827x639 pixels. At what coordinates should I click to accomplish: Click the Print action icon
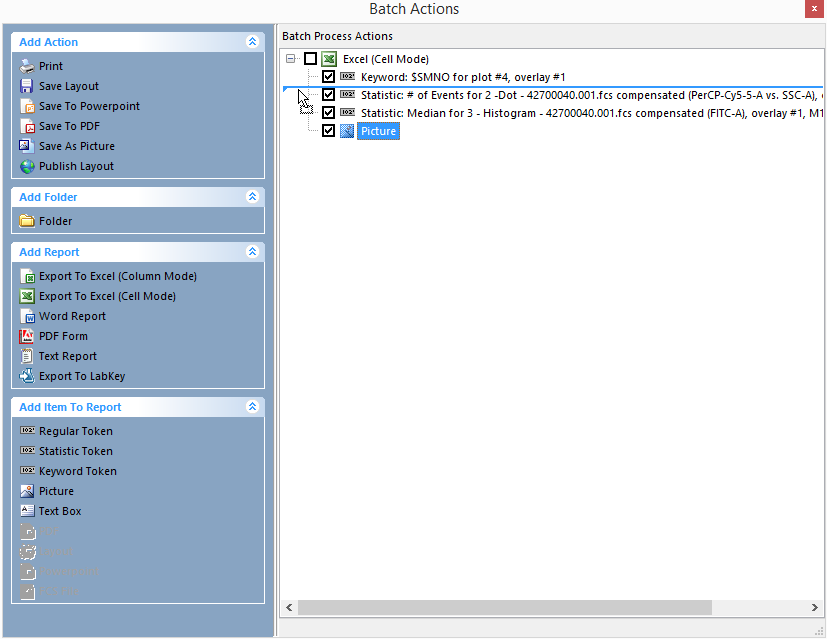point(27,66)
